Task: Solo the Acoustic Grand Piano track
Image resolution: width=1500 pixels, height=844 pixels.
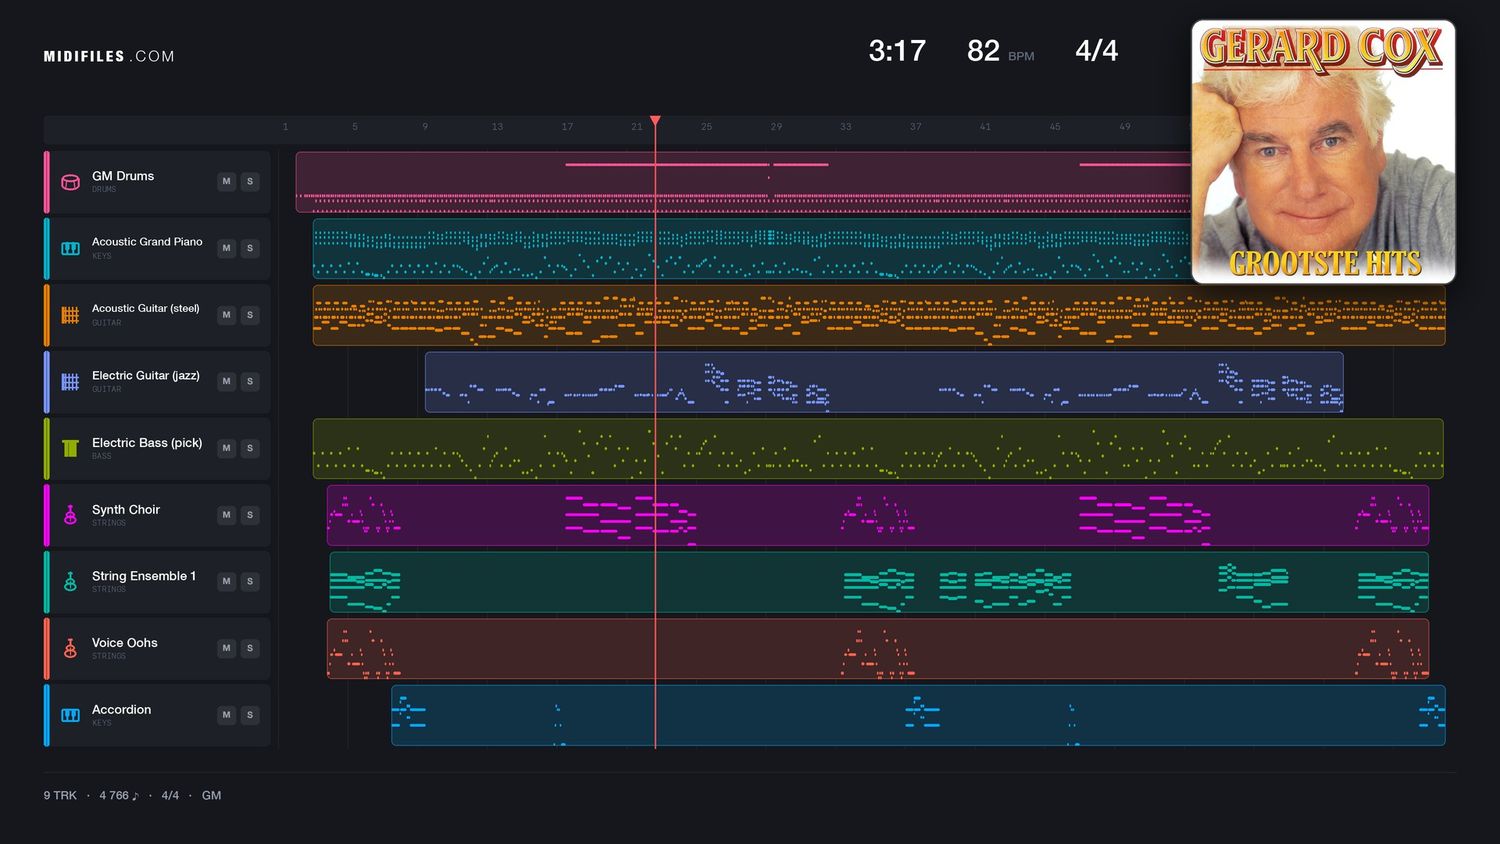Action: (x=250, y=248)
